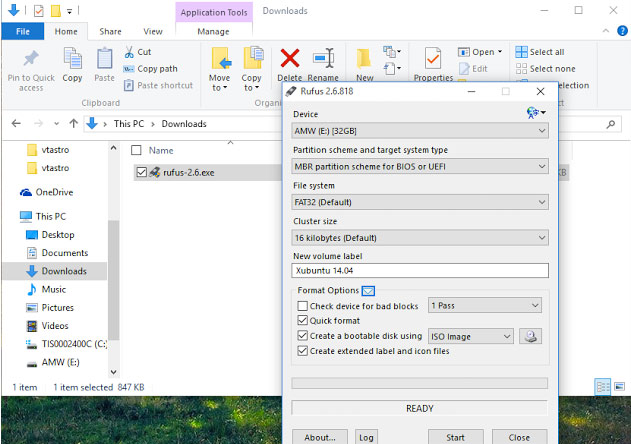The height and width of the screenshot is (444, 631).
Task: Click the Pin to Quick access icon
Action: pyautogui.click(x=31, y=59)
